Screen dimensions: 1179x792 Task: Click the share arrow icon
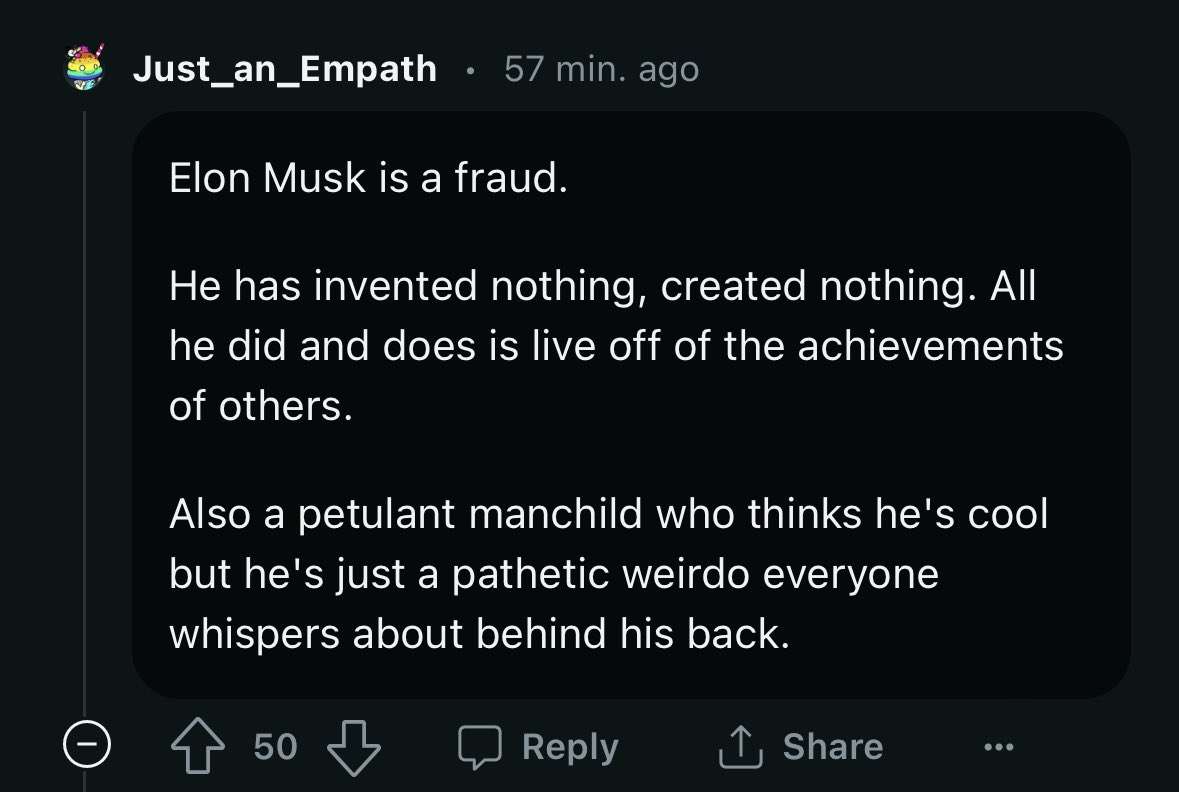[741, 746]
